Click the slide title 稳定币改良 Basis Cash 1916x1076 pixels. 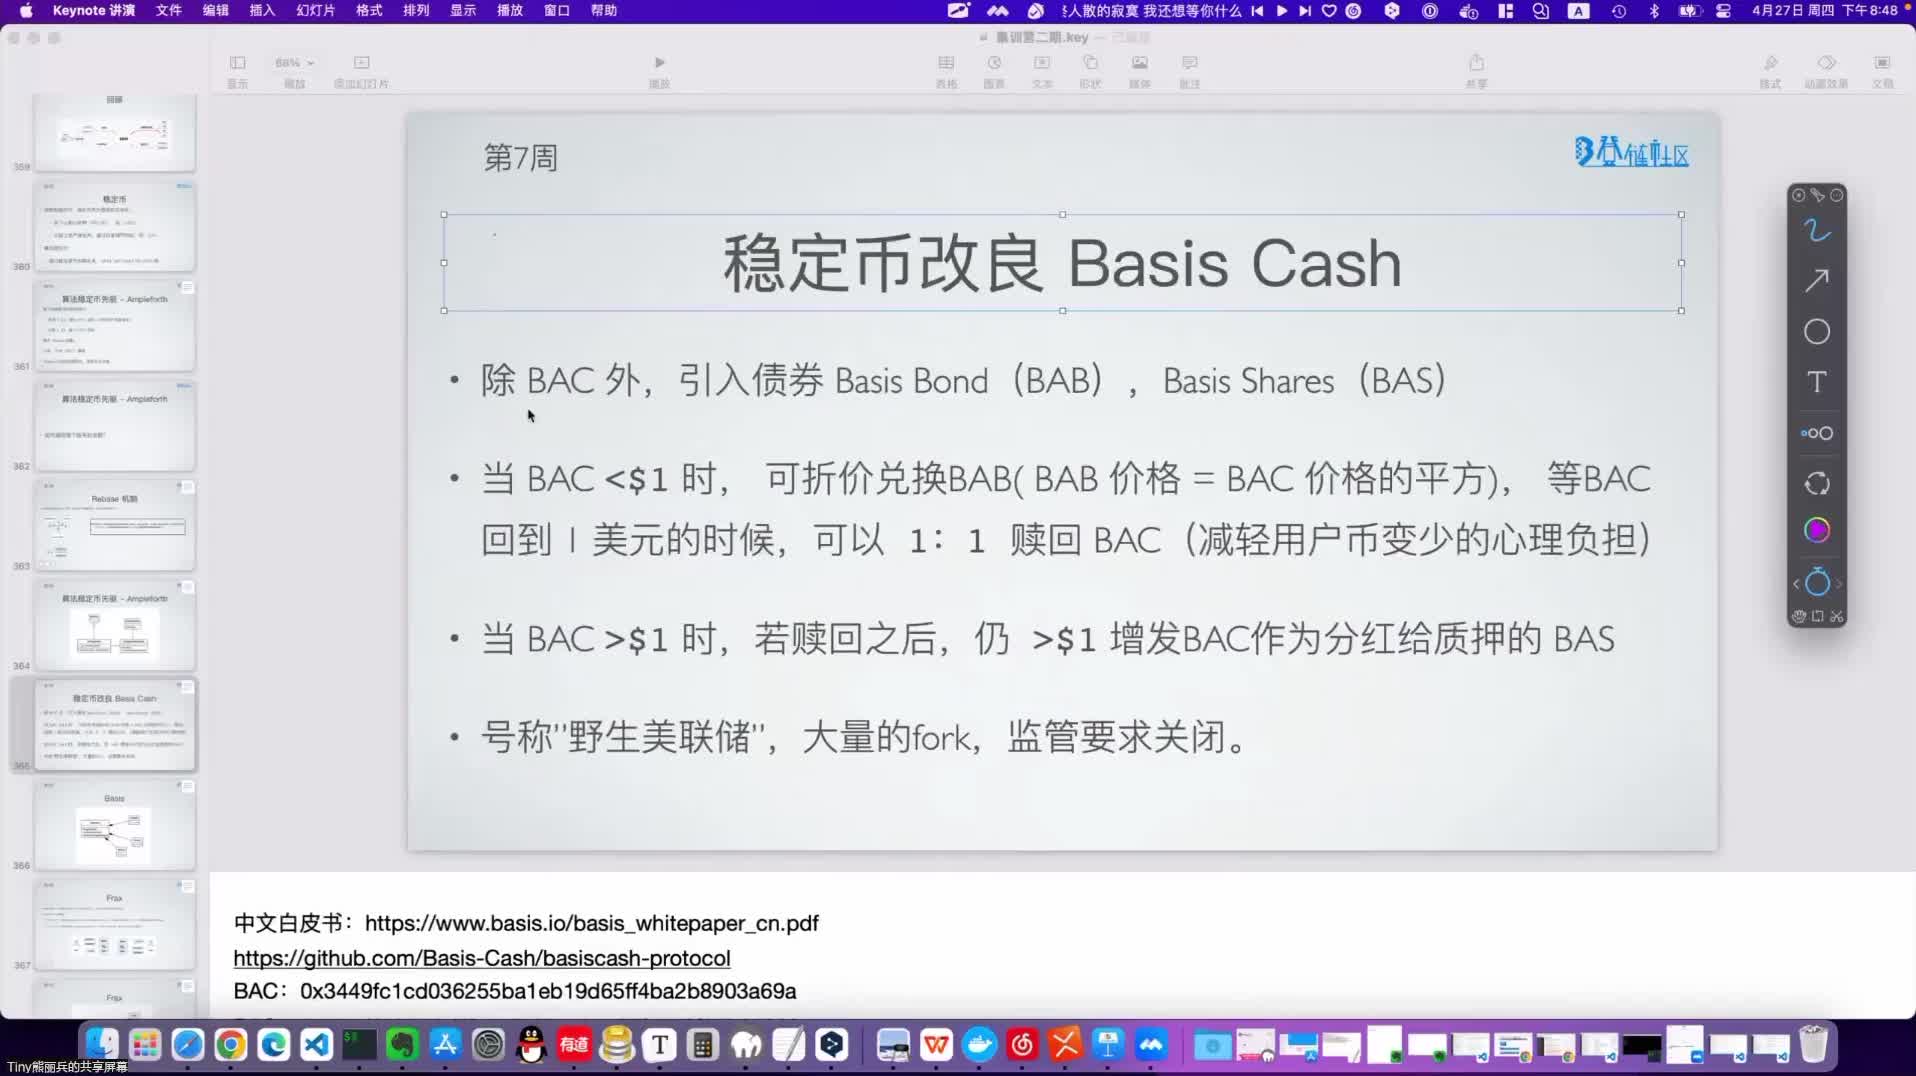click(1062, 264)
